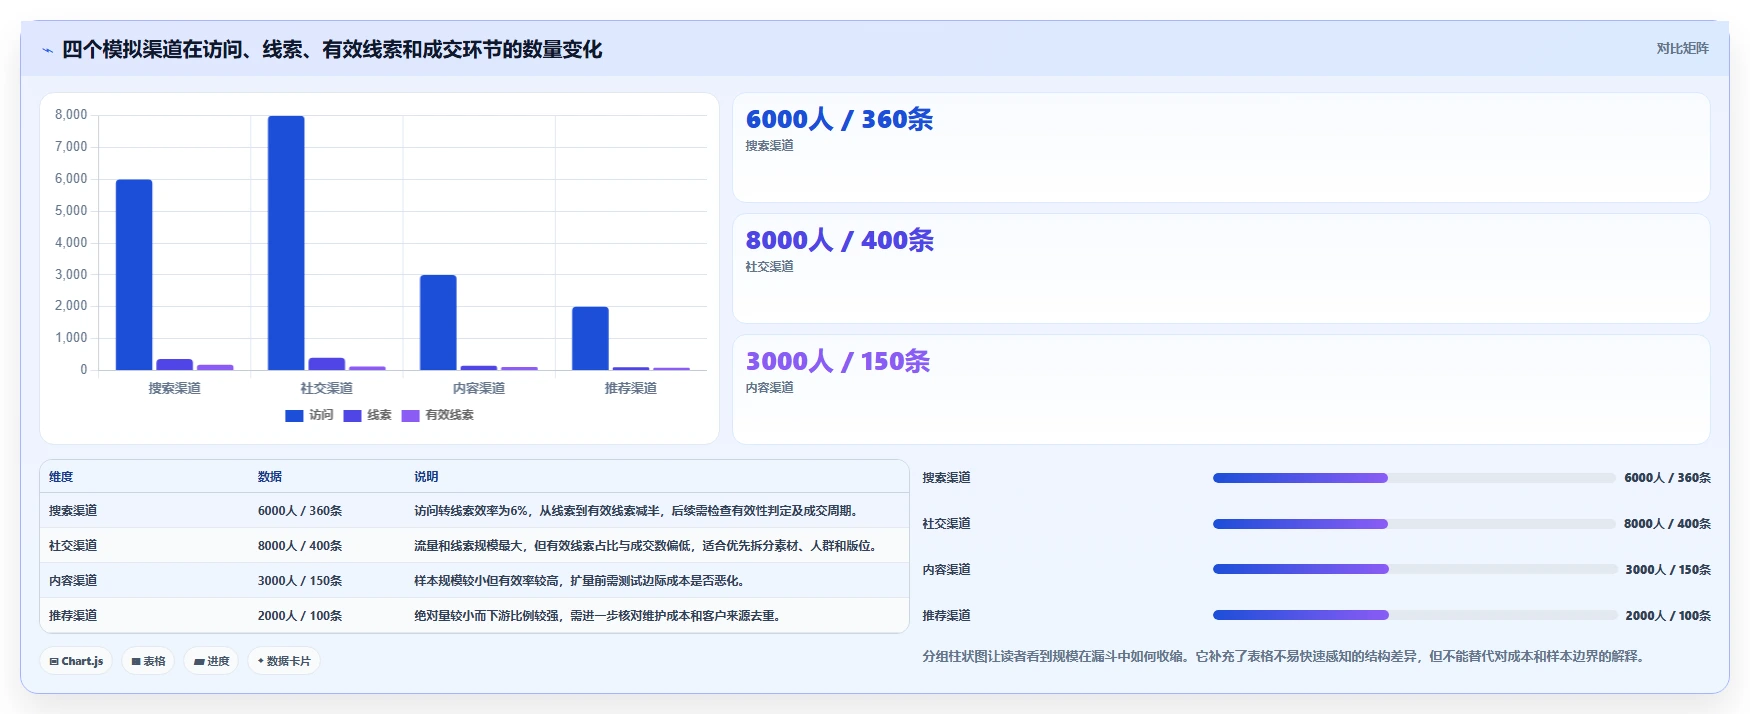Click the 进度 chip
Screen dimensions: 1750x714
(211, 661)
